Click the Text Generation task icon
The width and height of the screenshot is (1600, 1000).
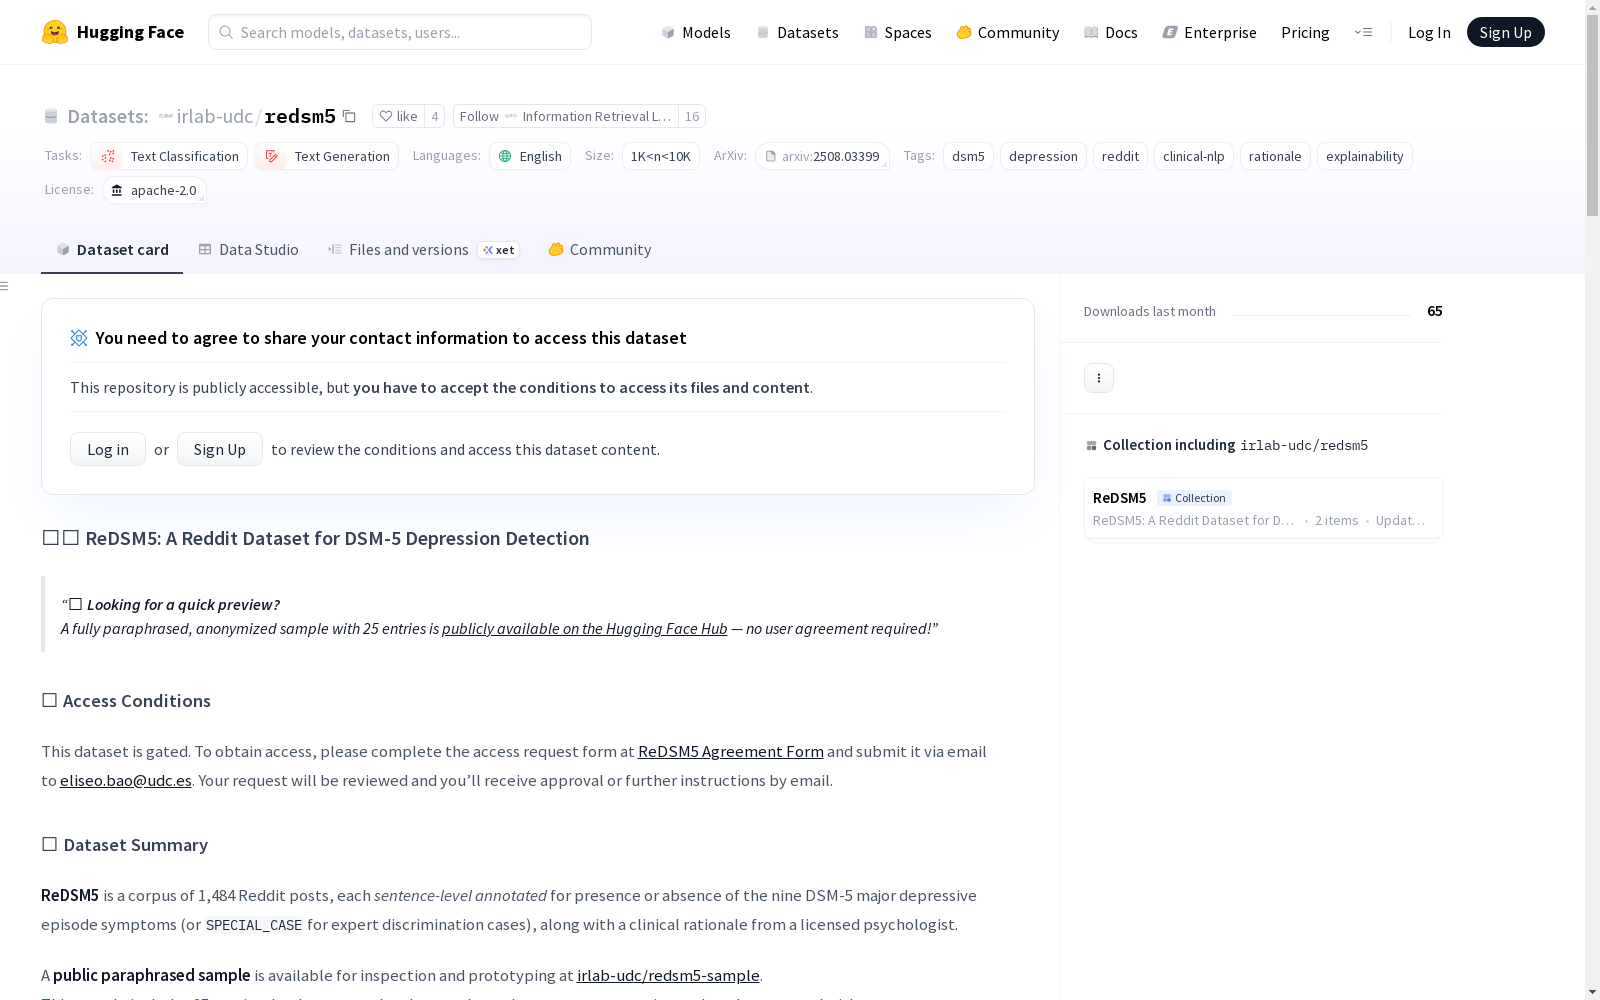pos(271,156)
